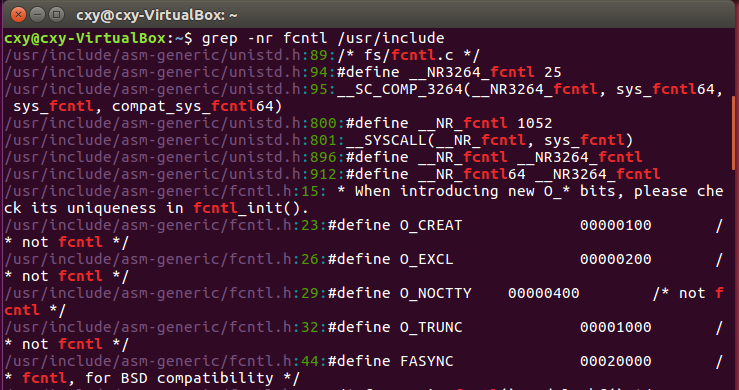Image resolution: width=739 pixels, height=390 pixels.
Task: Click the '#define O_TRUNC' text on line 32
Action: (395, 327)
